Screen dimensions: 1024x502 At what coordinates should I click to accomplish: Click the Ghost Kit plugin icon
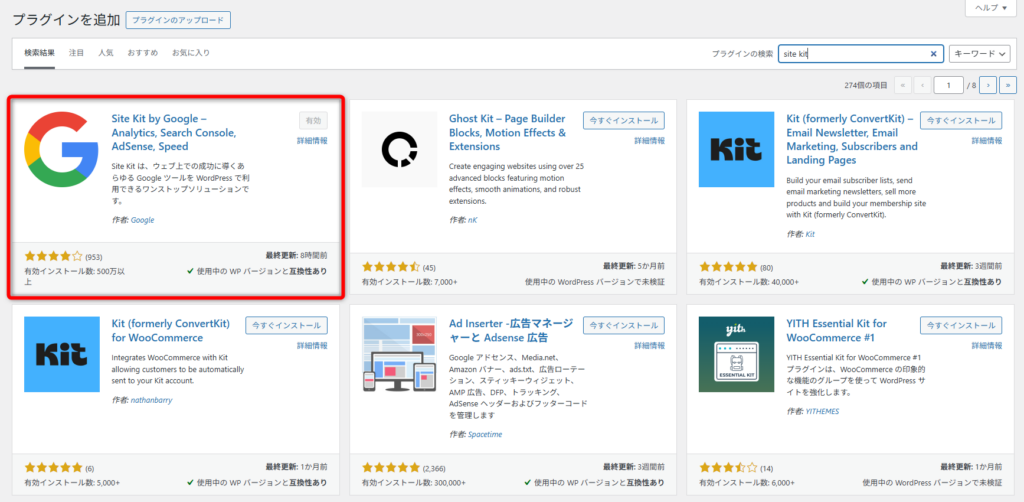(x=400, y=149)
